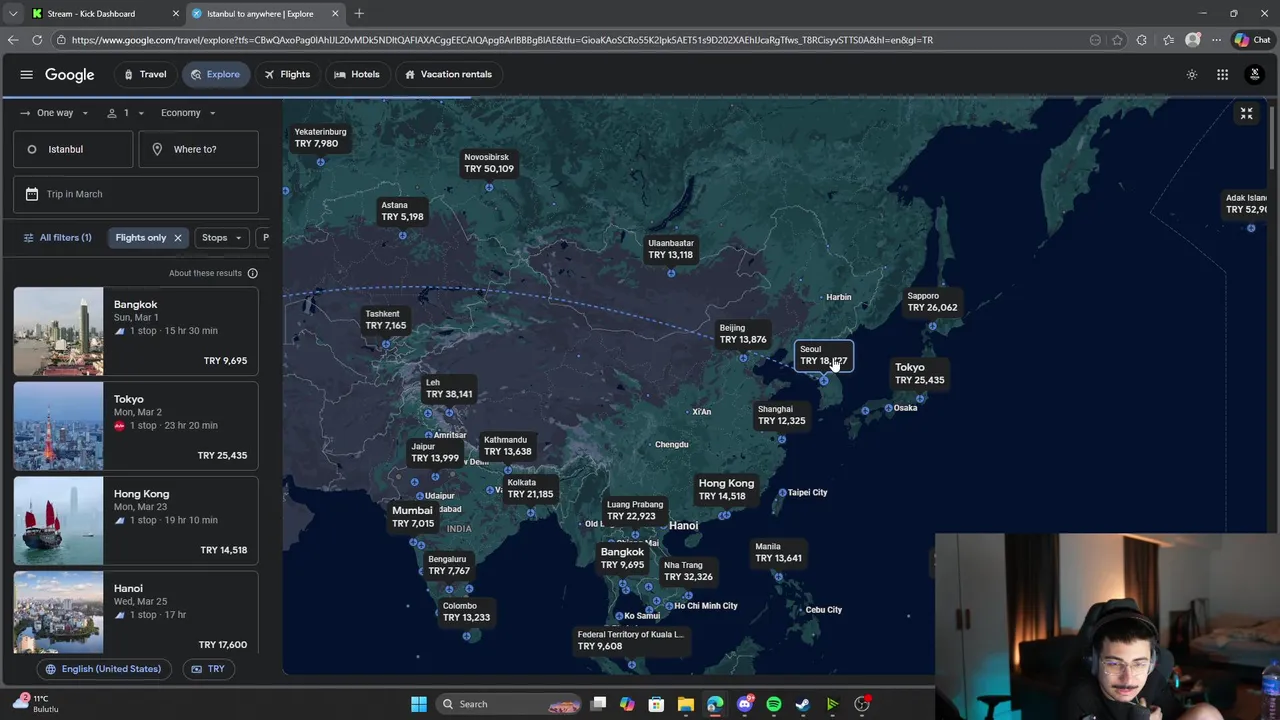Viewport: 1280px width, 720px height.
Task: Reload the page with browser refresh icon
Action: coord(37,40)
